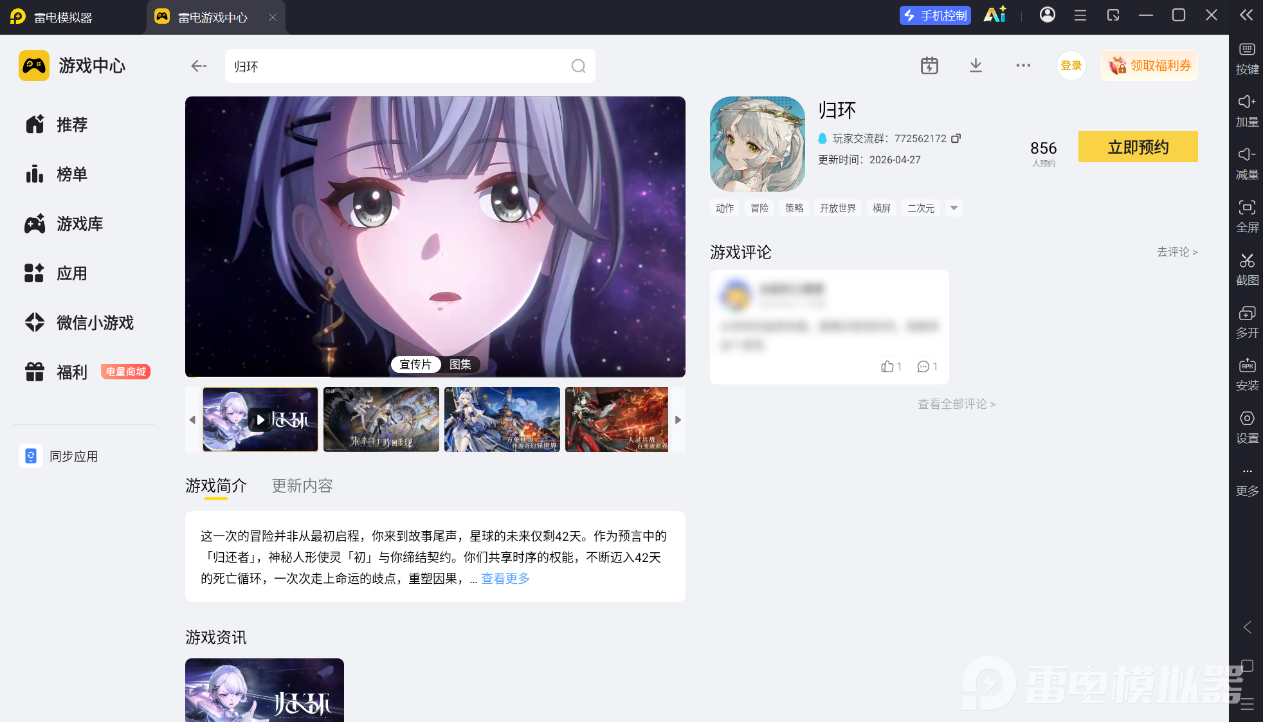
Task: Open the user account icon in title bar
Action: (1047, 15)
